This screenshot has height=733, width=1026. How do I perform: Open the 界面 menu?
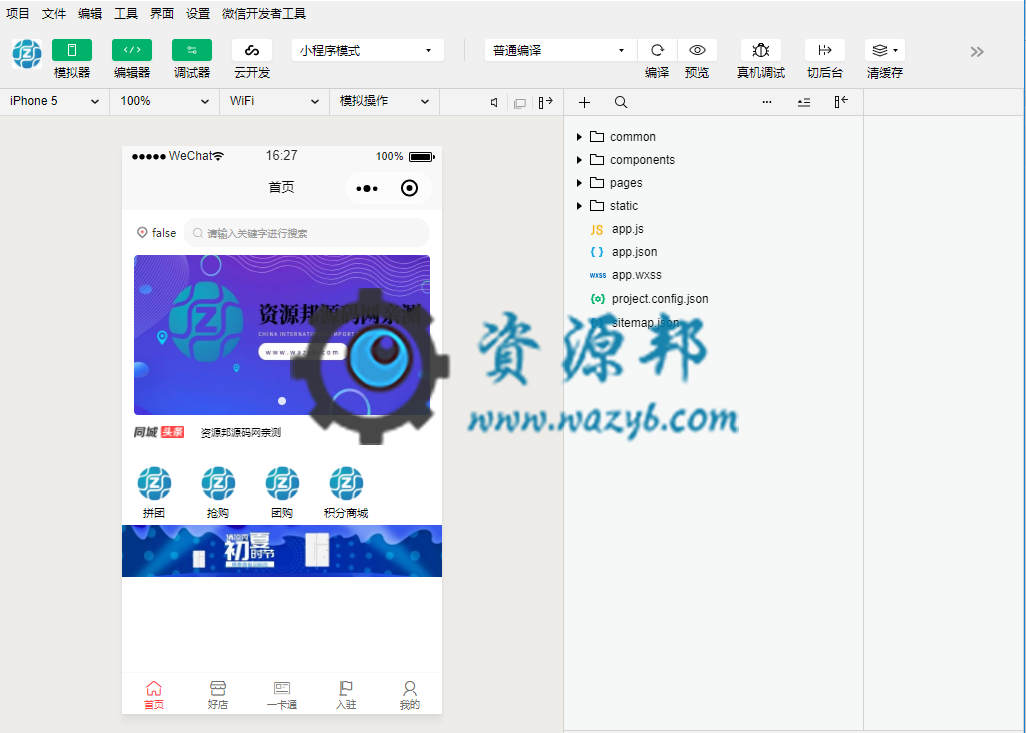pos(162,13)
